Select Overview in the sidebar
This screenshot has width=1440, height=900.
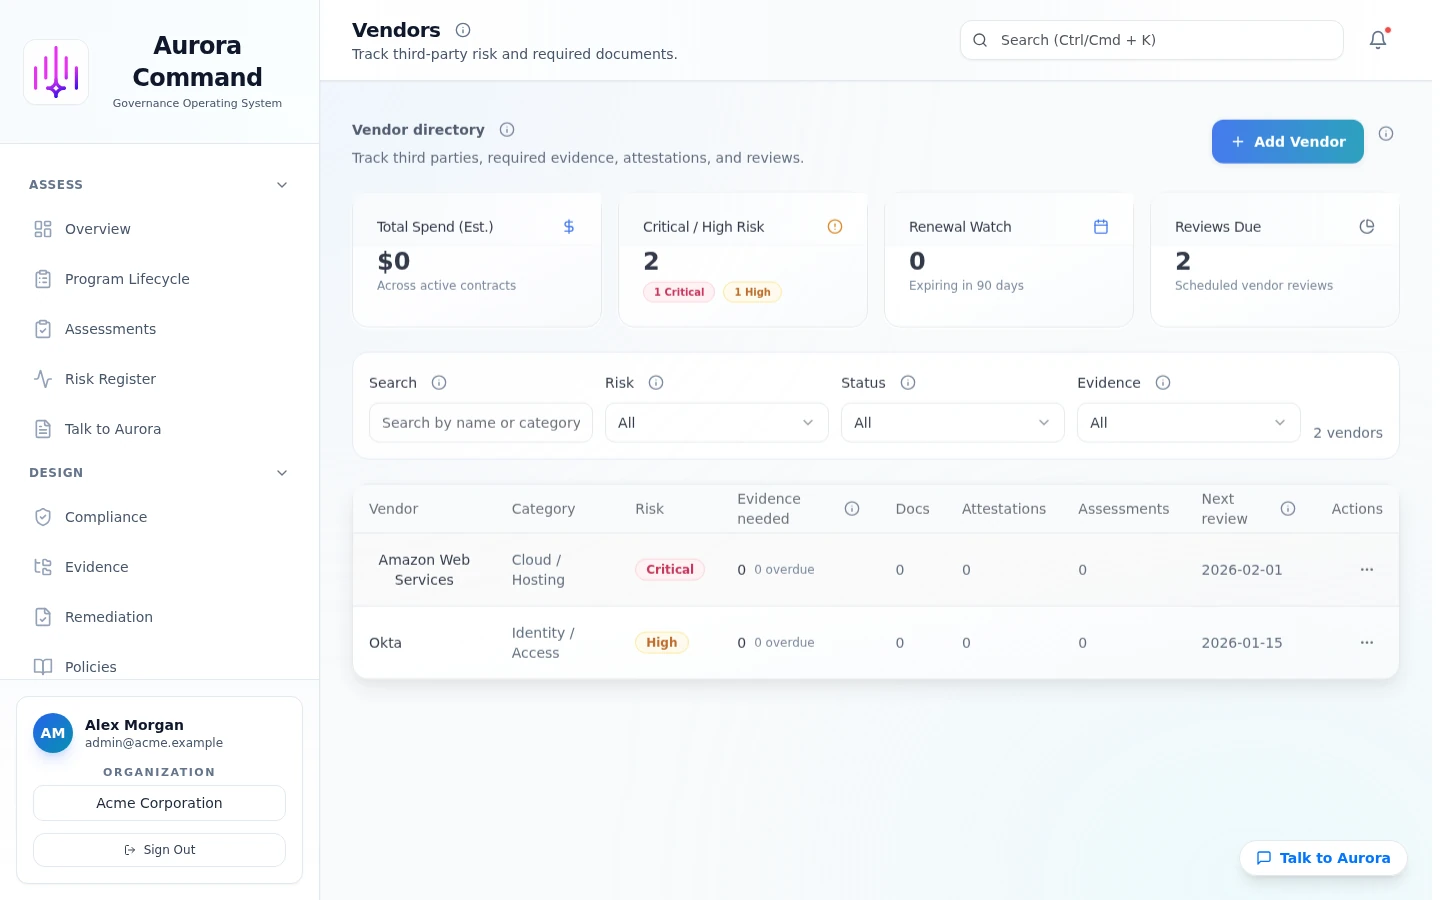[97, 229]
